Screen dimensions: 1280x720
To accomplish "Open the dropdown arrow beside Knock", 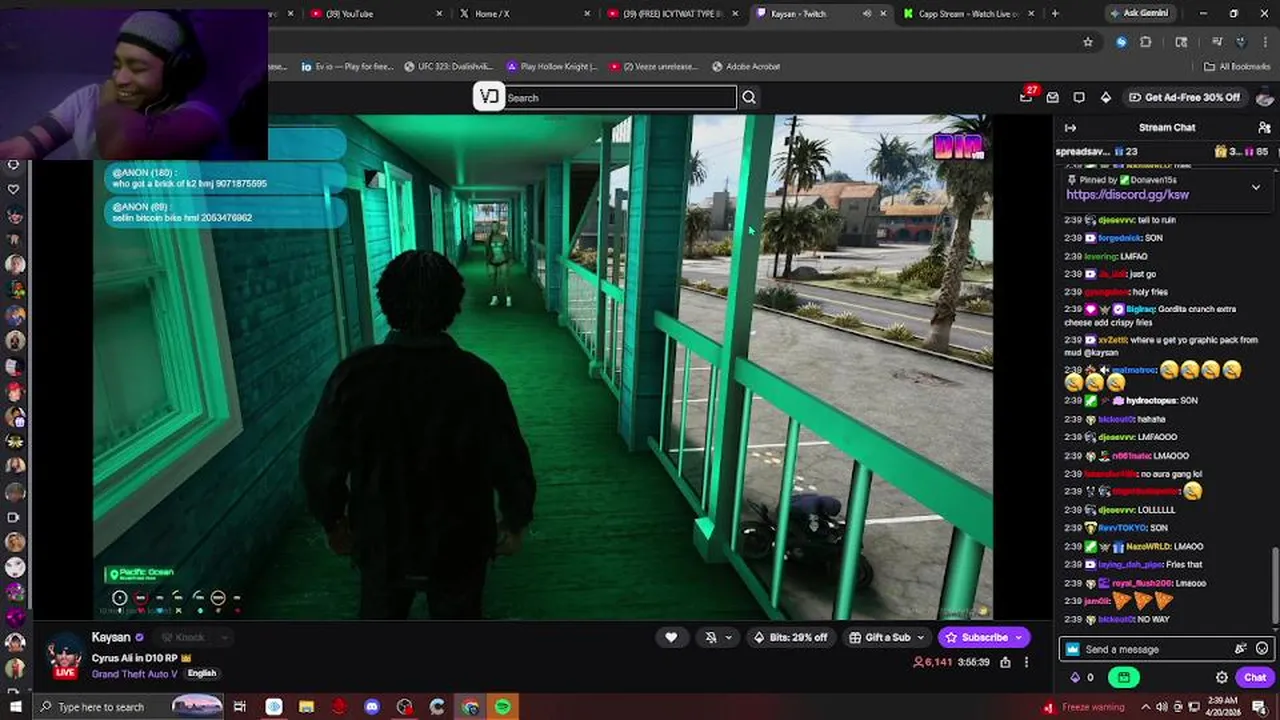I will coord(226,637).
